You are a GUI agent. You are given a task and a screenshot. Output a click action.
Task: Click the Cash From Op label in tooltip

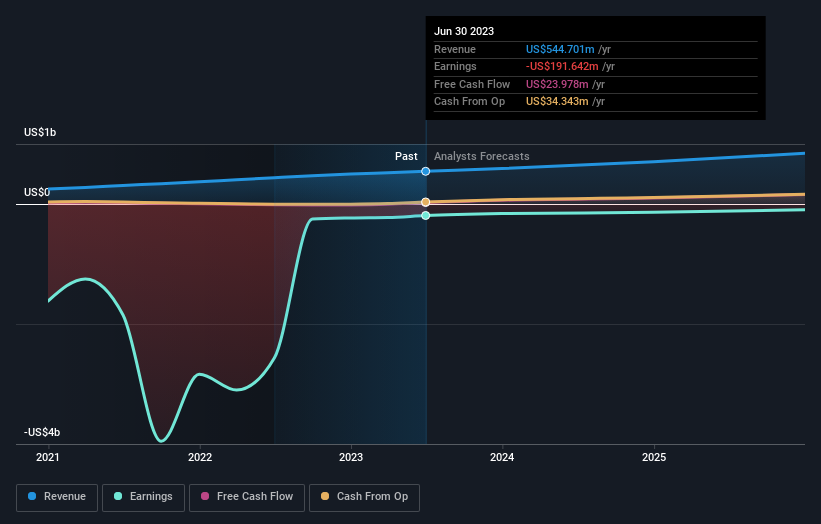[x=470, y=102]
